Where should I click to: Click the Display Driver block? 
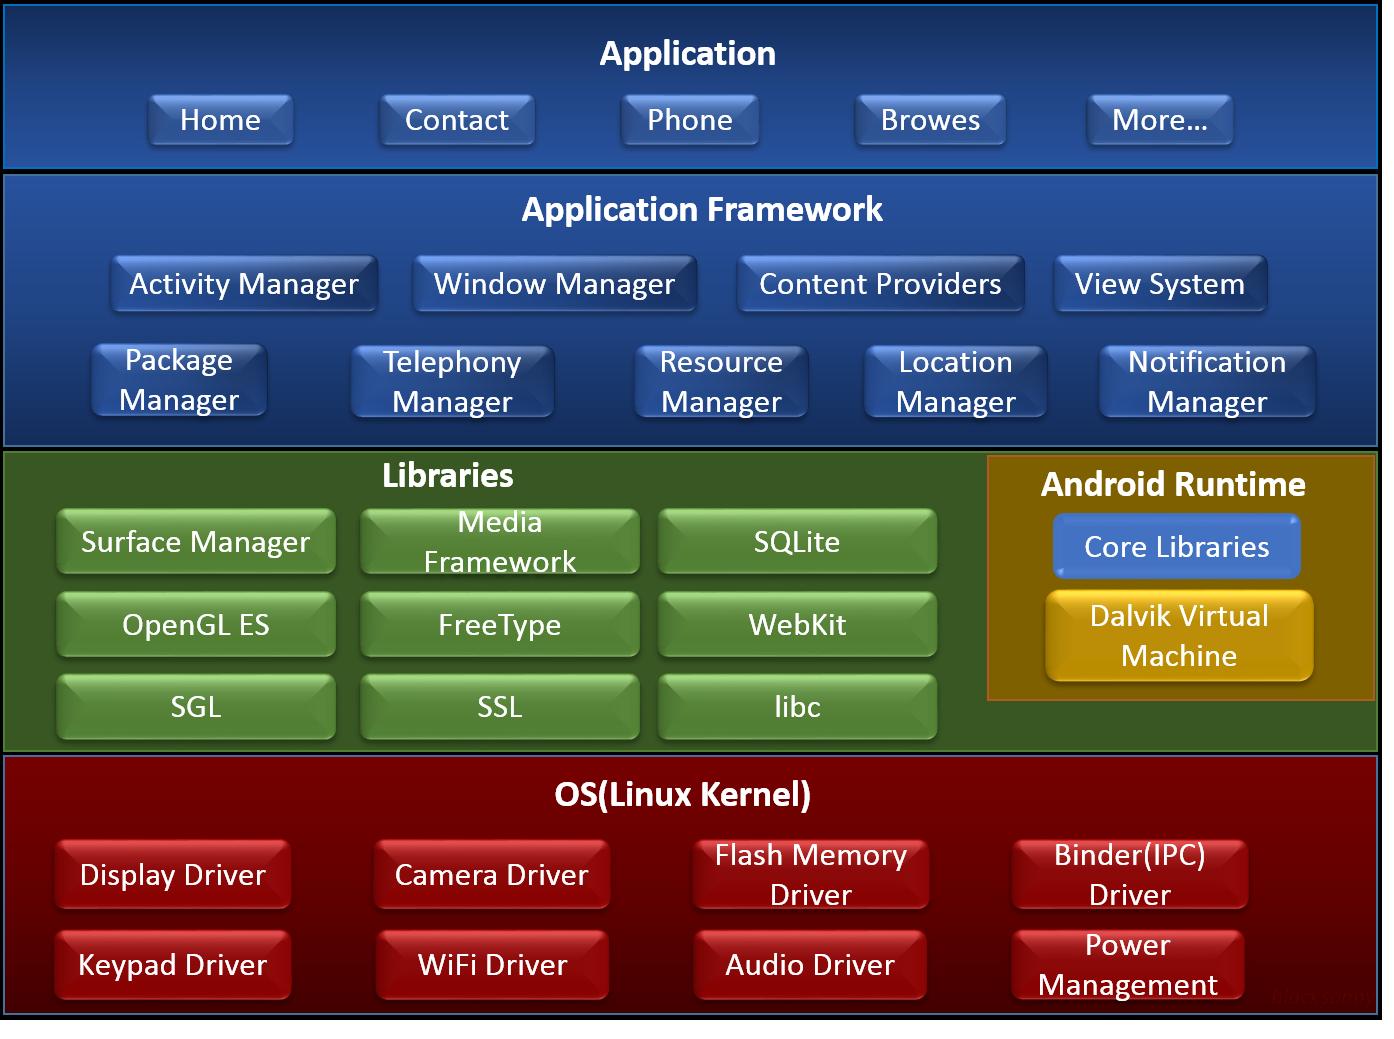point(172,874)
